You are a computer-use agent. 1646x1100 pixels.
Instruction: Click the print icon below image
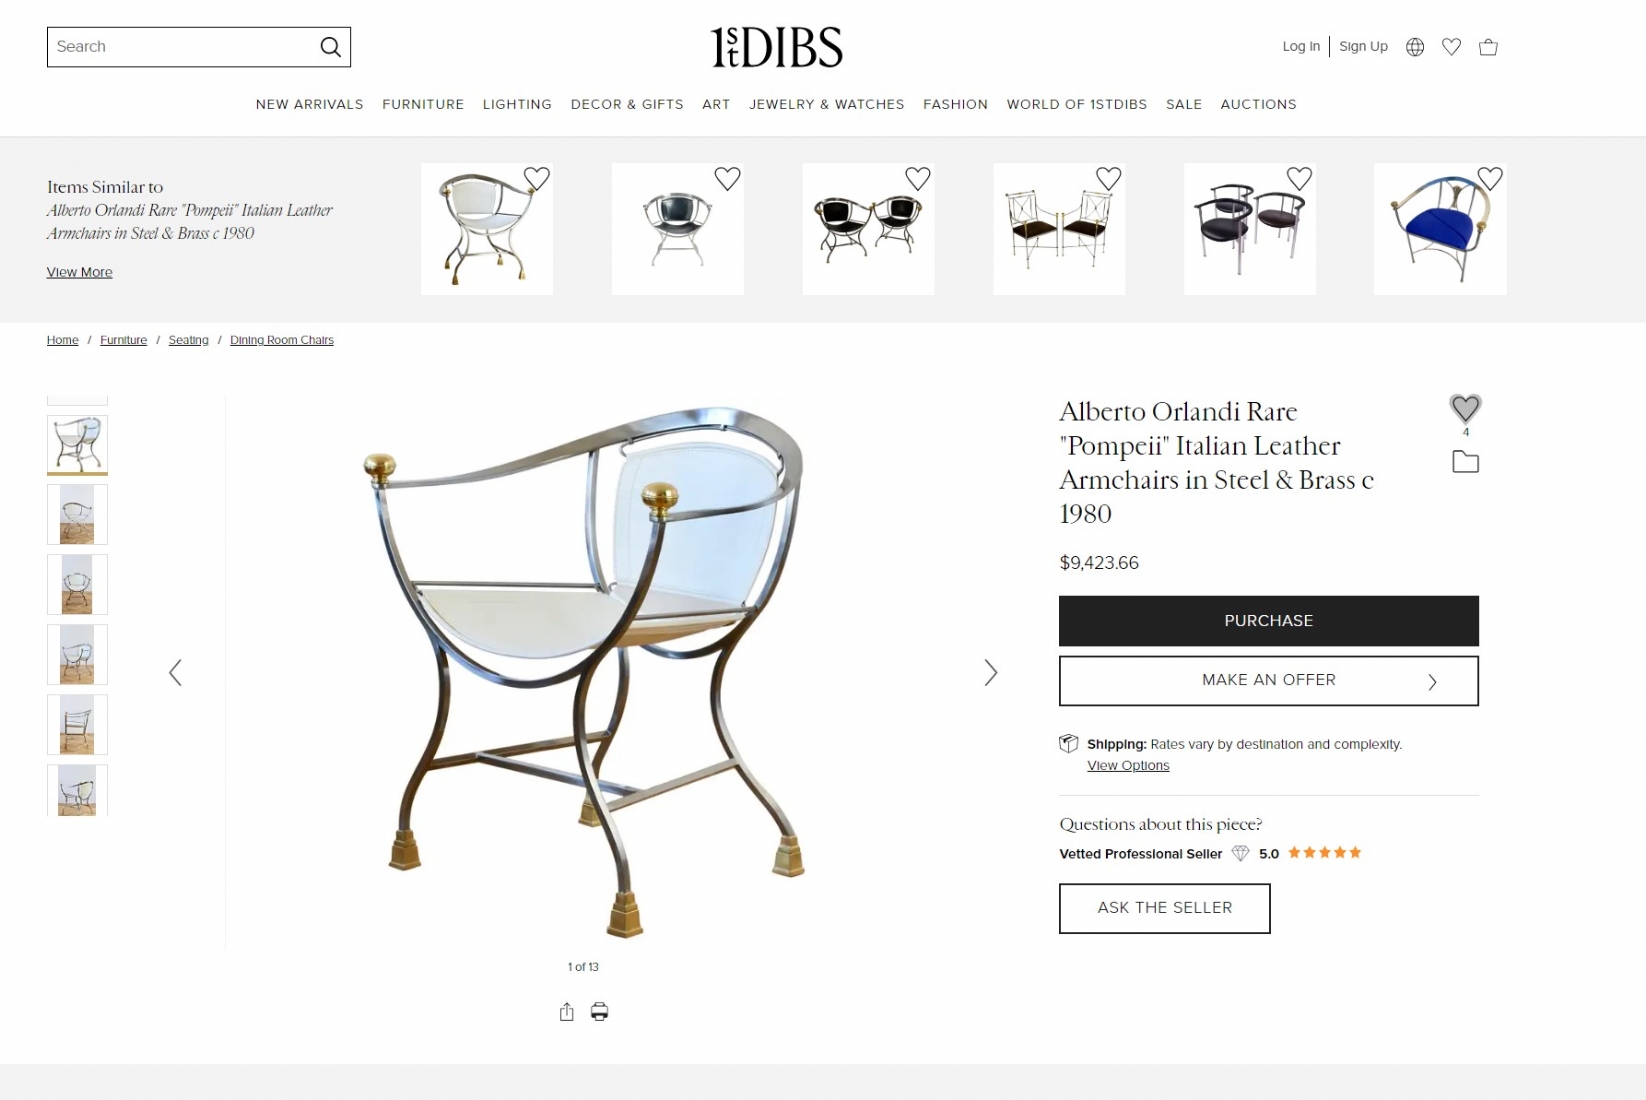point(599,1012)
